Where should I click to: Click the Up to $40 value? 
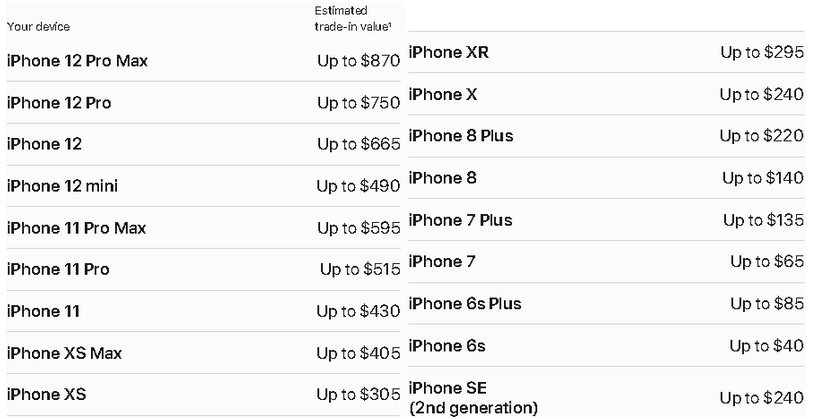767,346
